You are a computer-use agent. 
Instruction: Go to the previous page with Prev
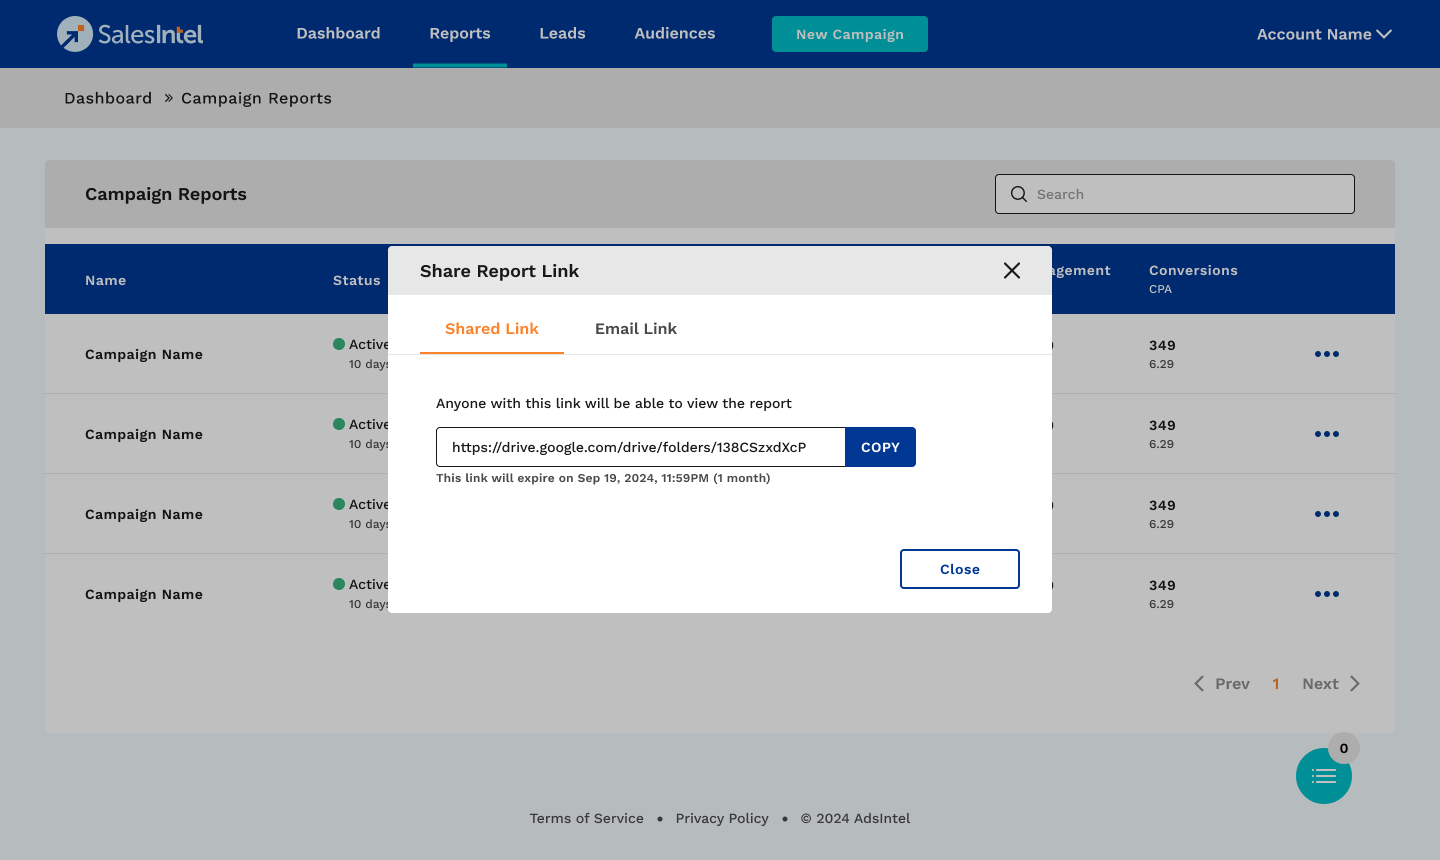[1222, 684]
